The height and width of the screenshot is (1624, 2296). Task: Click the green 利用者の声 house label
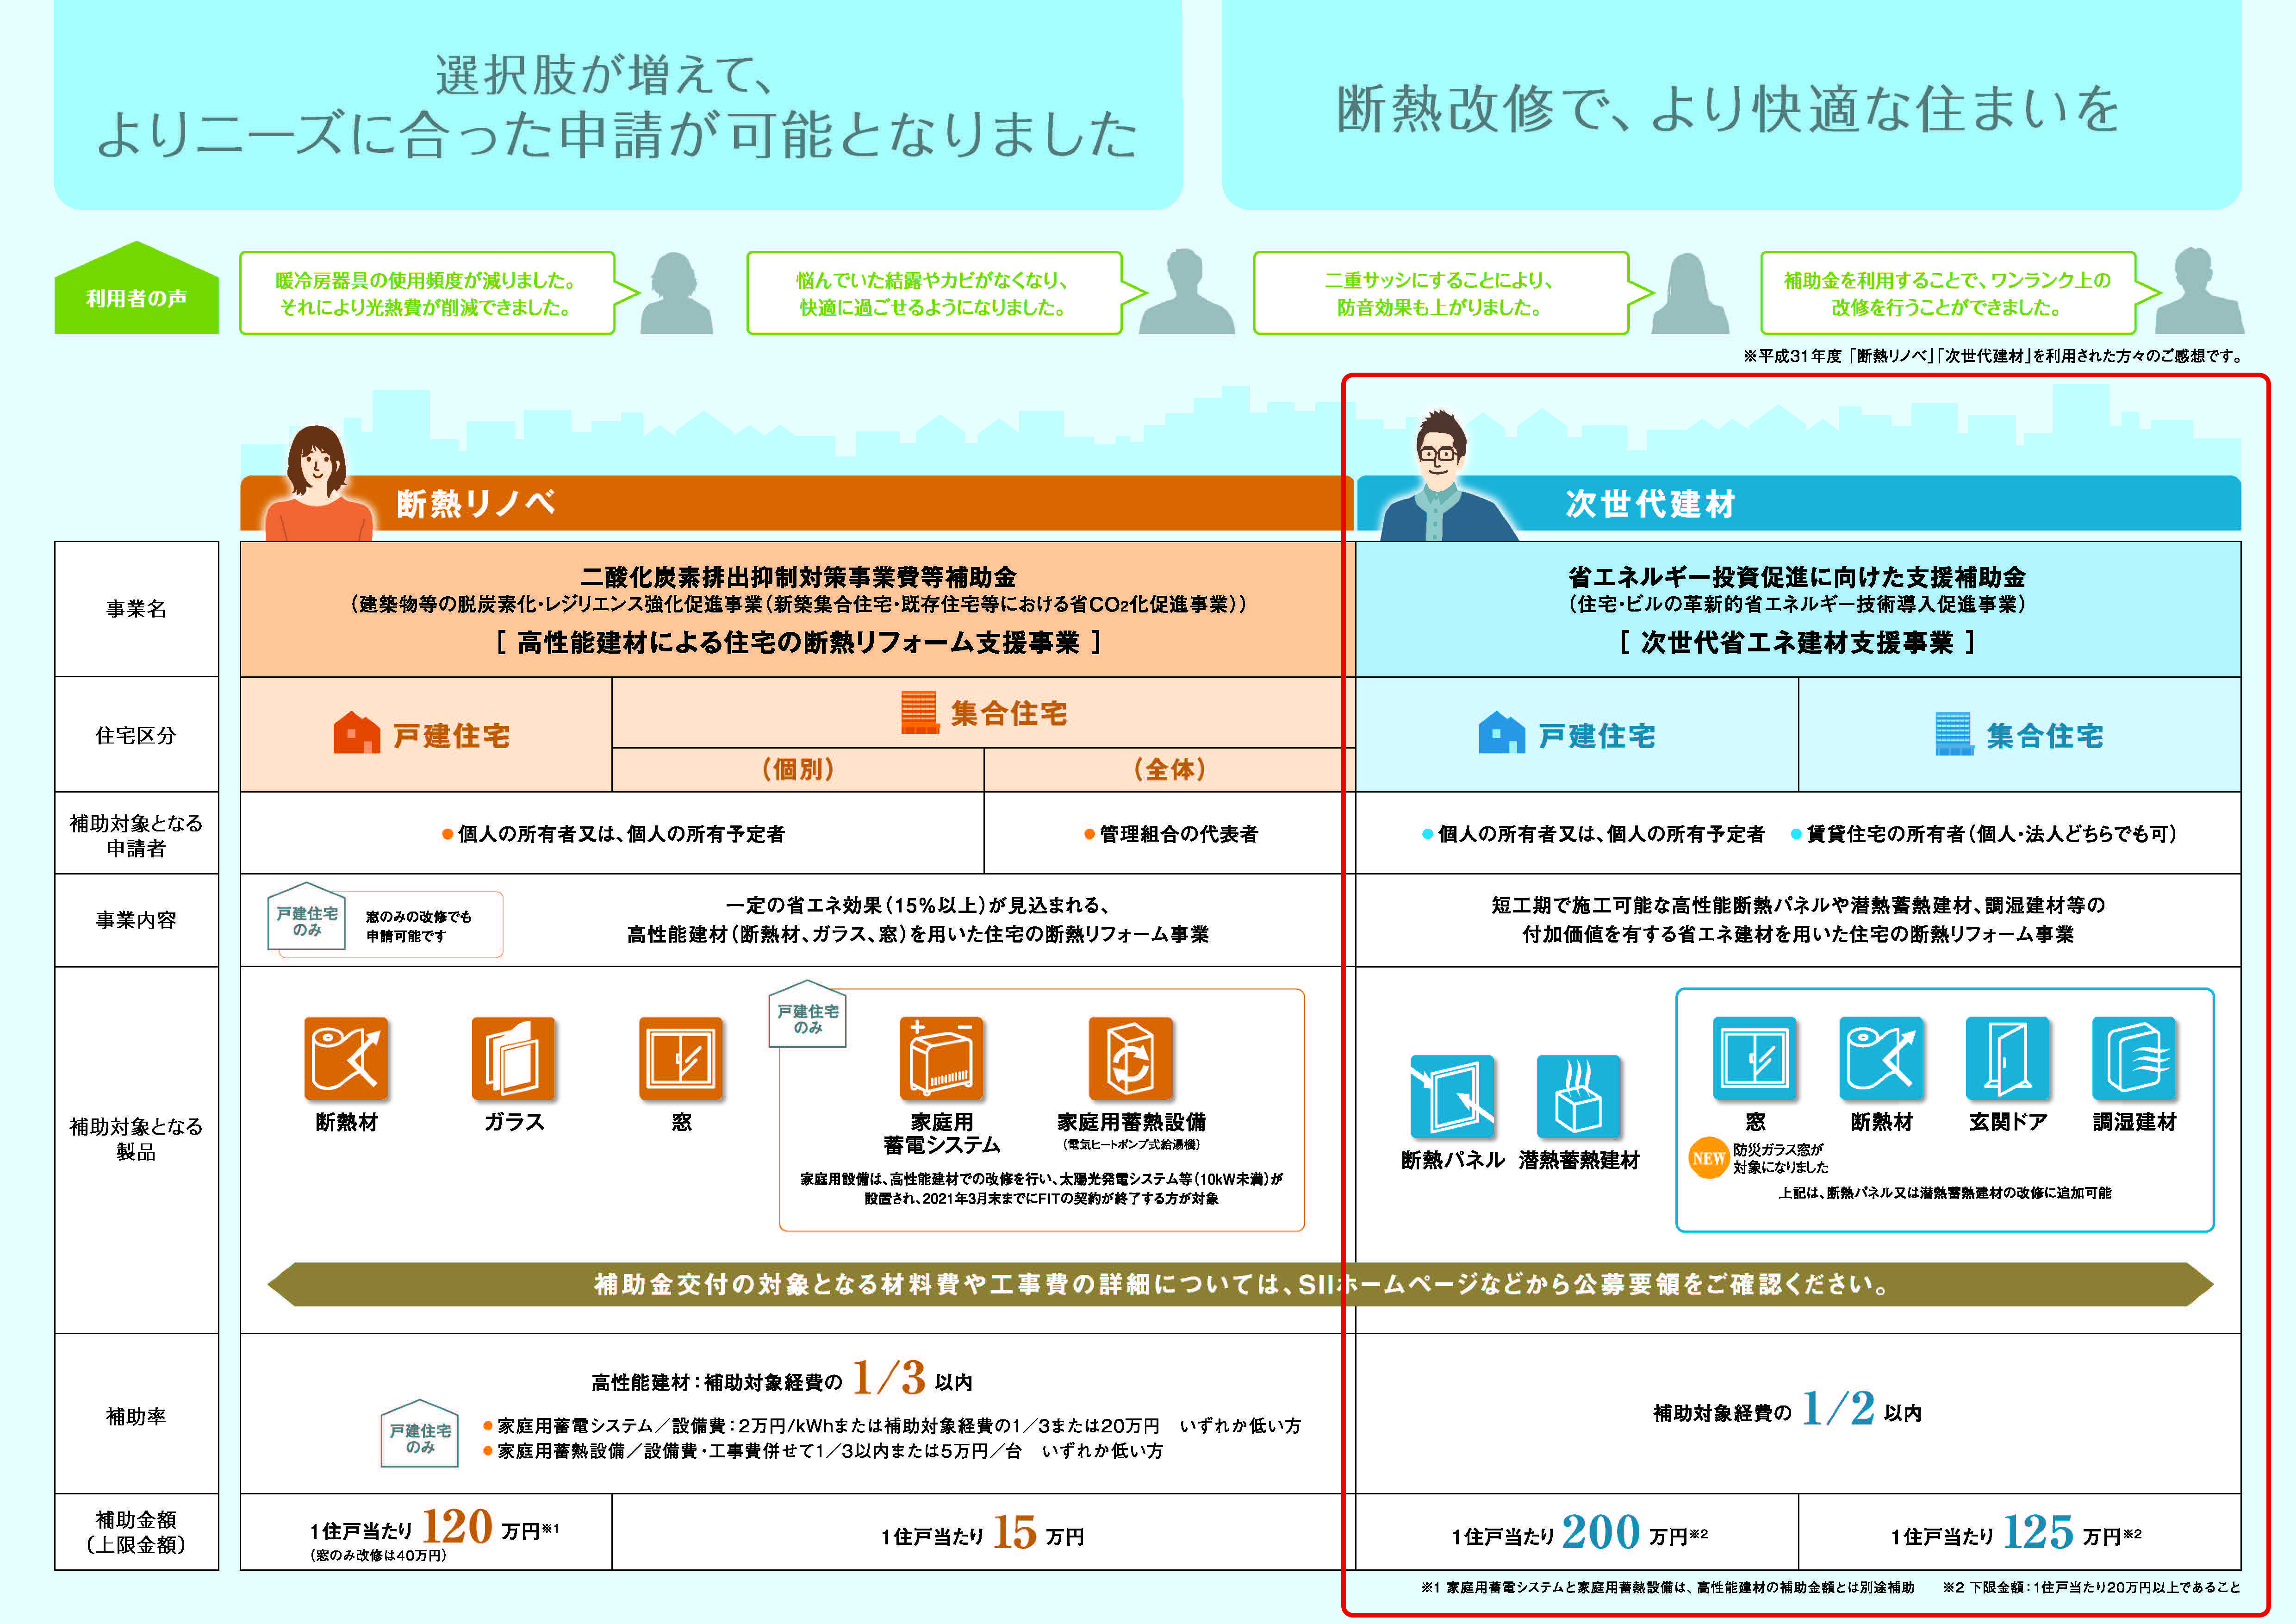(x=136, y=297)
